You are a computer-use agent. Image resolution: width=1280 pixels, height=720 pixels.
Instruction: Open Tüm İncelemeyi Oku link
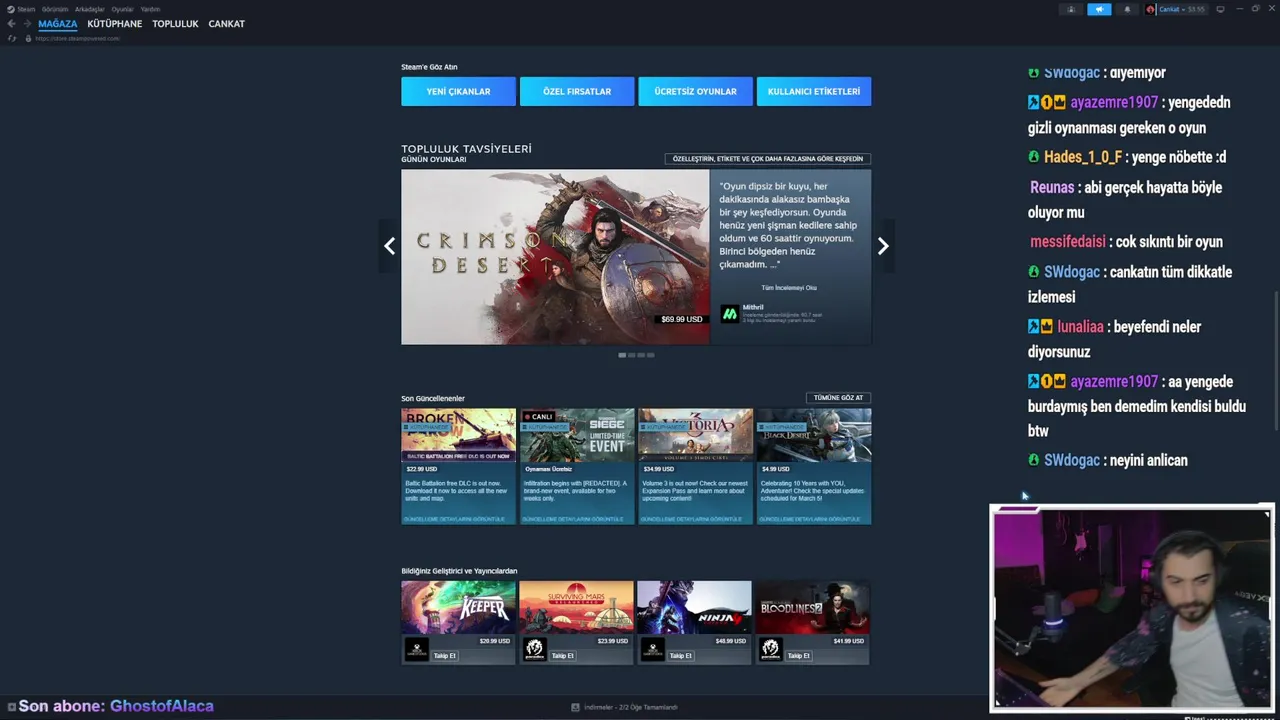(x=789, y=288)
